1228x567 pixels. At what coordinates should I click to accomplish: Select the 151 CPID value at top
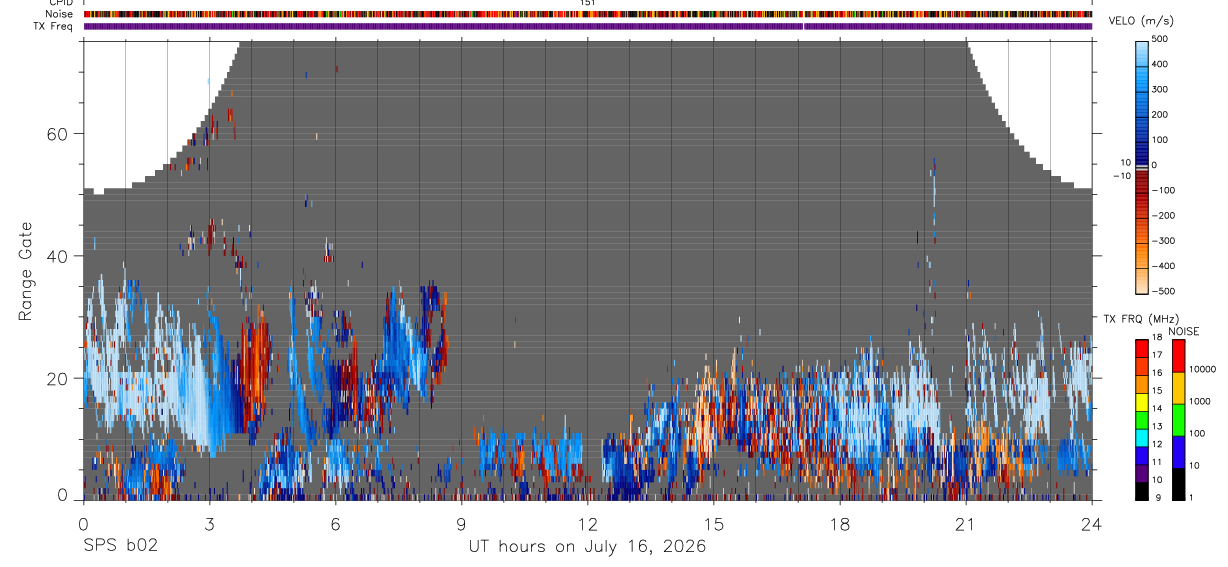tap(588, 3)
